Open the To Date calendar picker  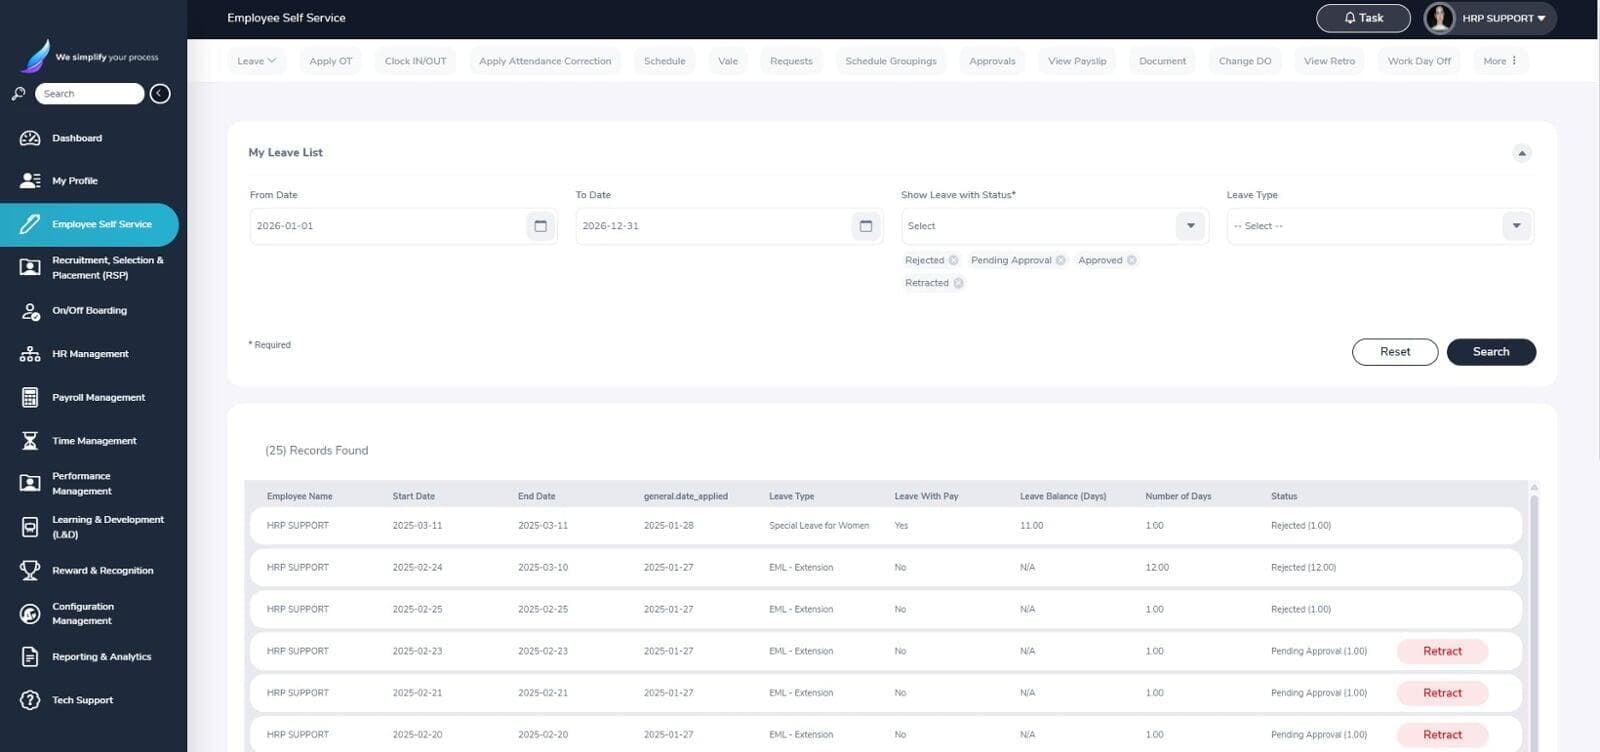866,226
